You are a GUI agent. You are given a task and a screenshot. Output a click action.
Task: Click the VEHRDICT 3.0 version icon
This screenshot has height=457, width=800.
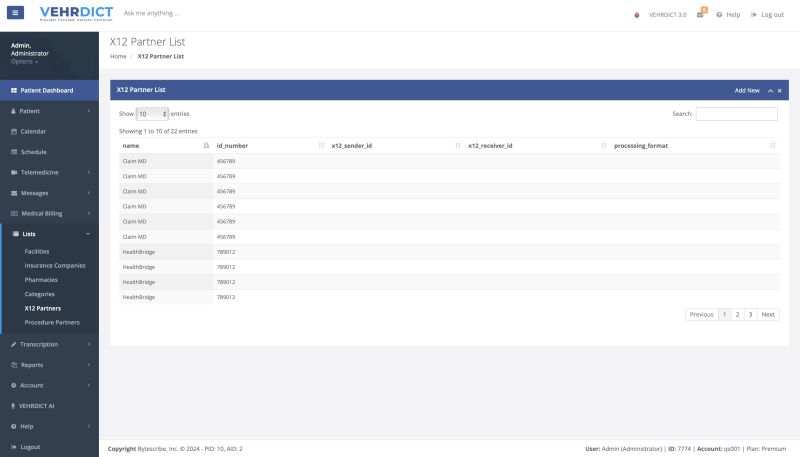(638, 15)
